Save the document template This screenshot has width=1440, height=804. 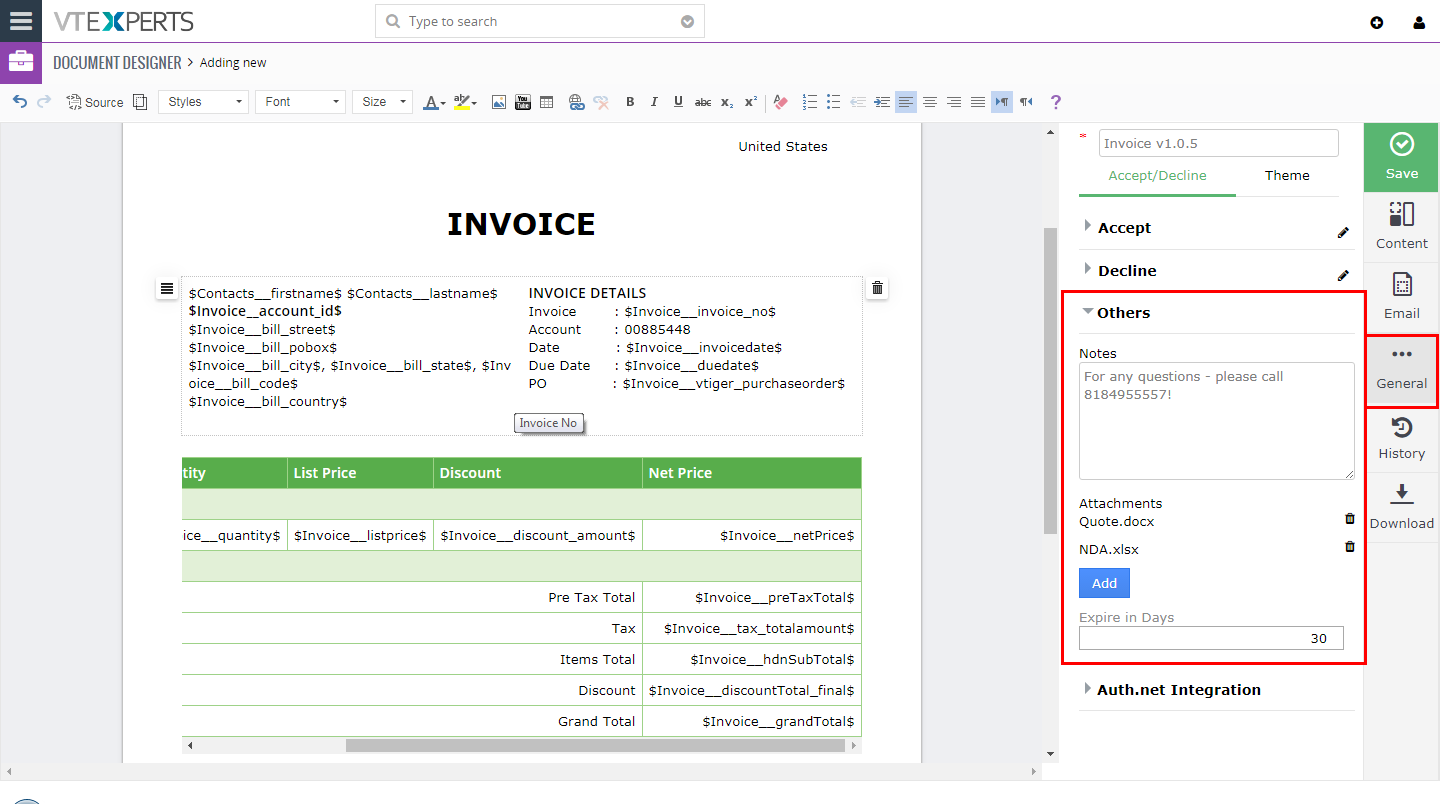(x=1401, y=157)
